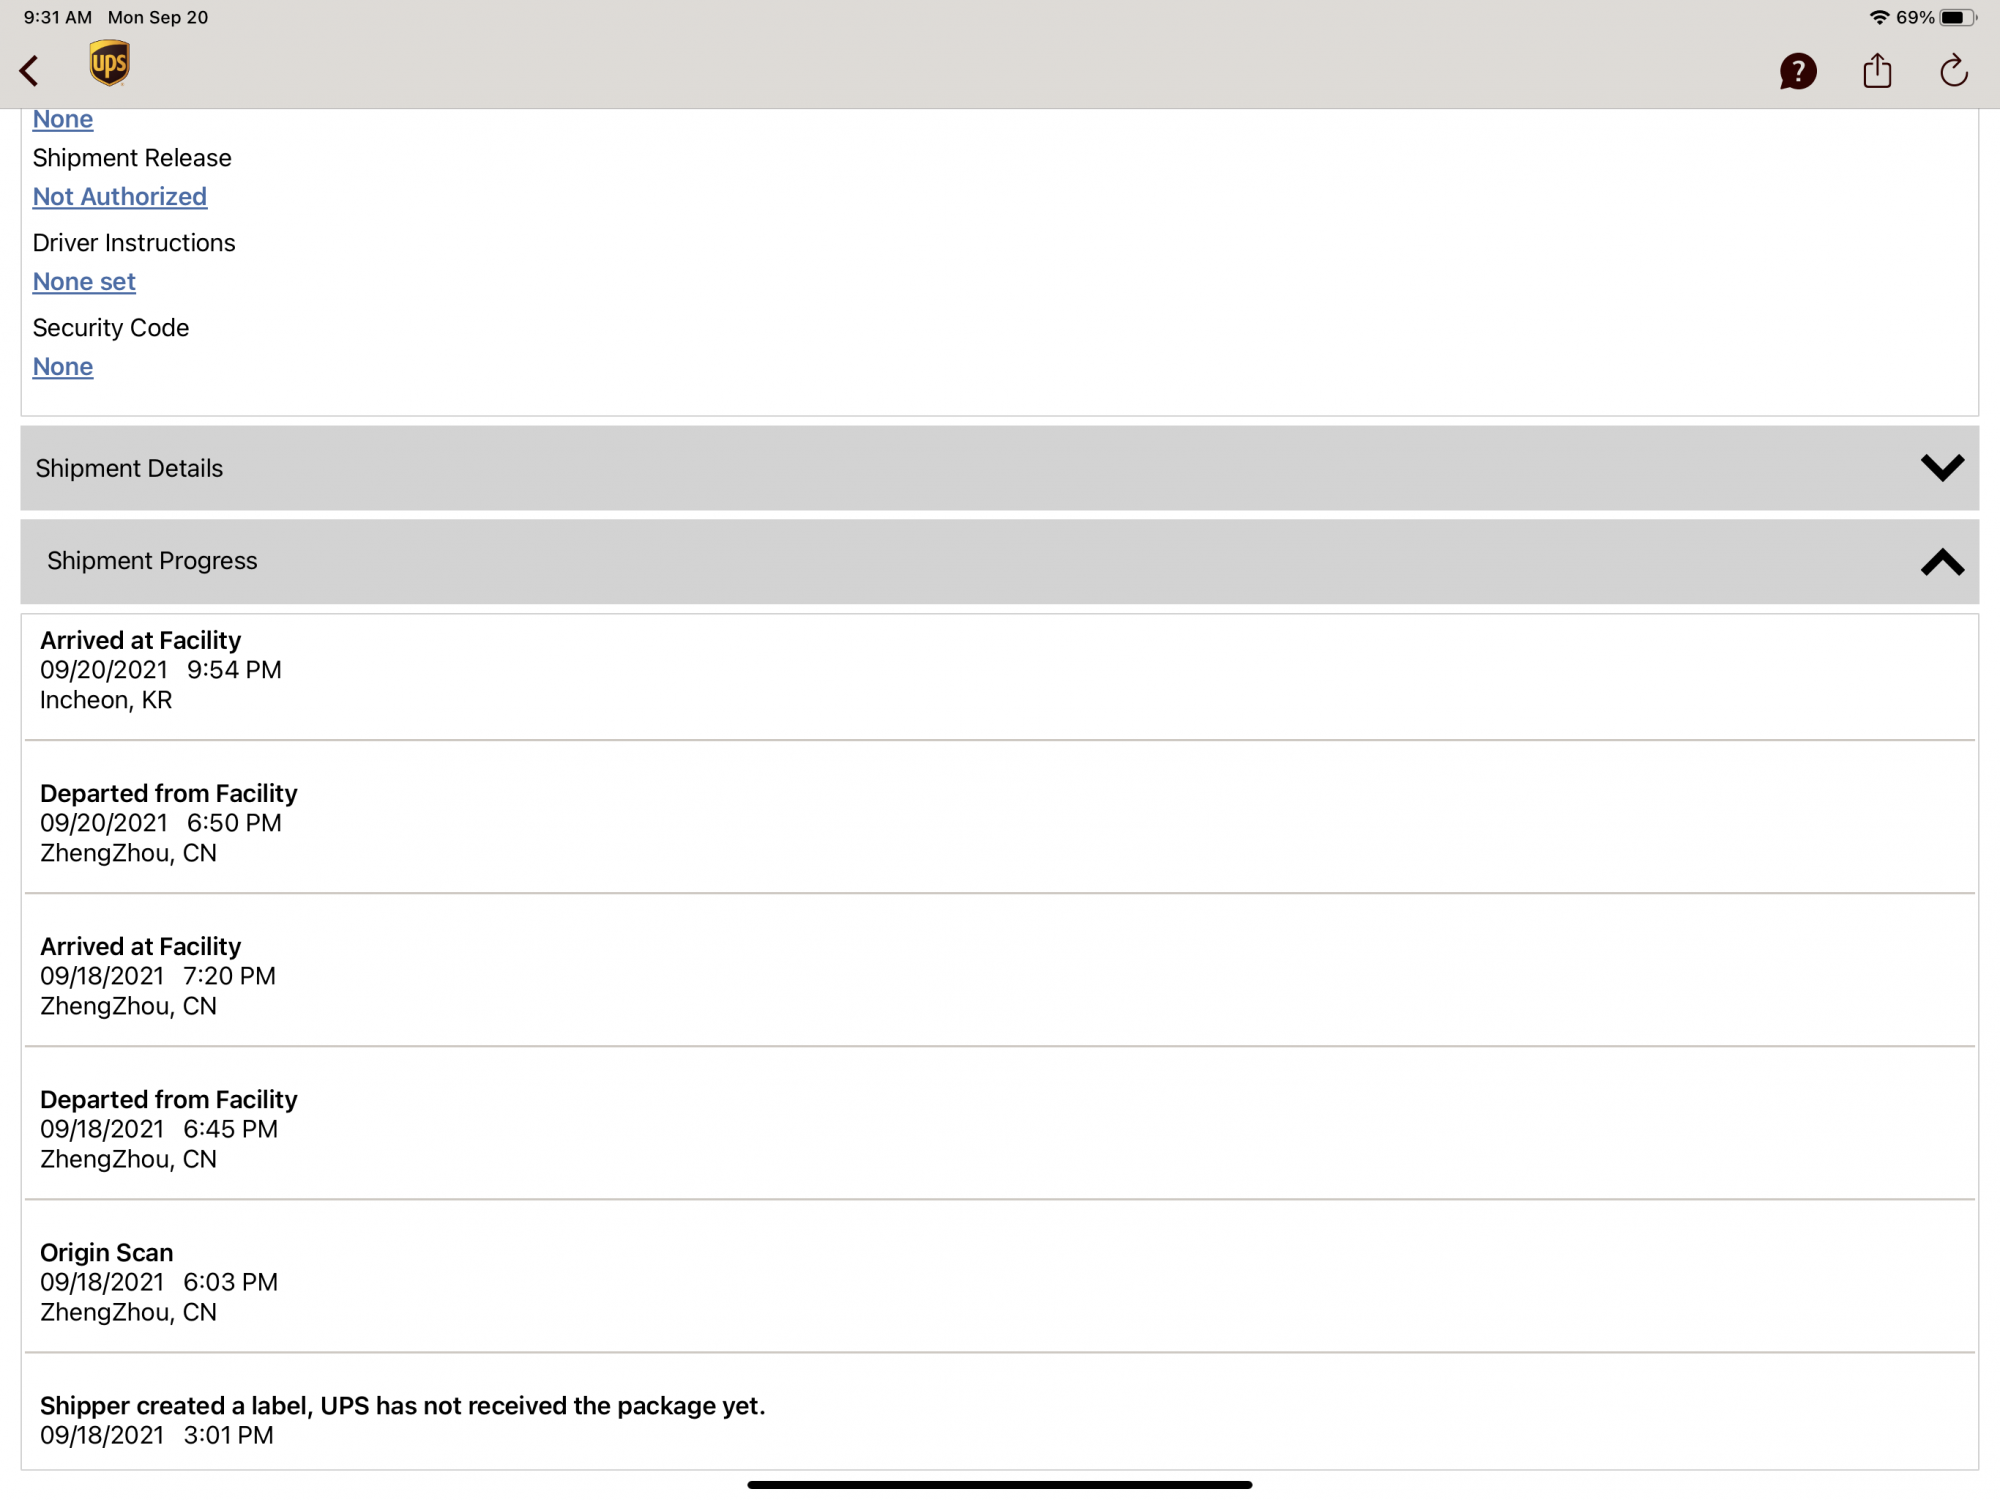Open the Not Authorized shipment release link

[120, 197]
